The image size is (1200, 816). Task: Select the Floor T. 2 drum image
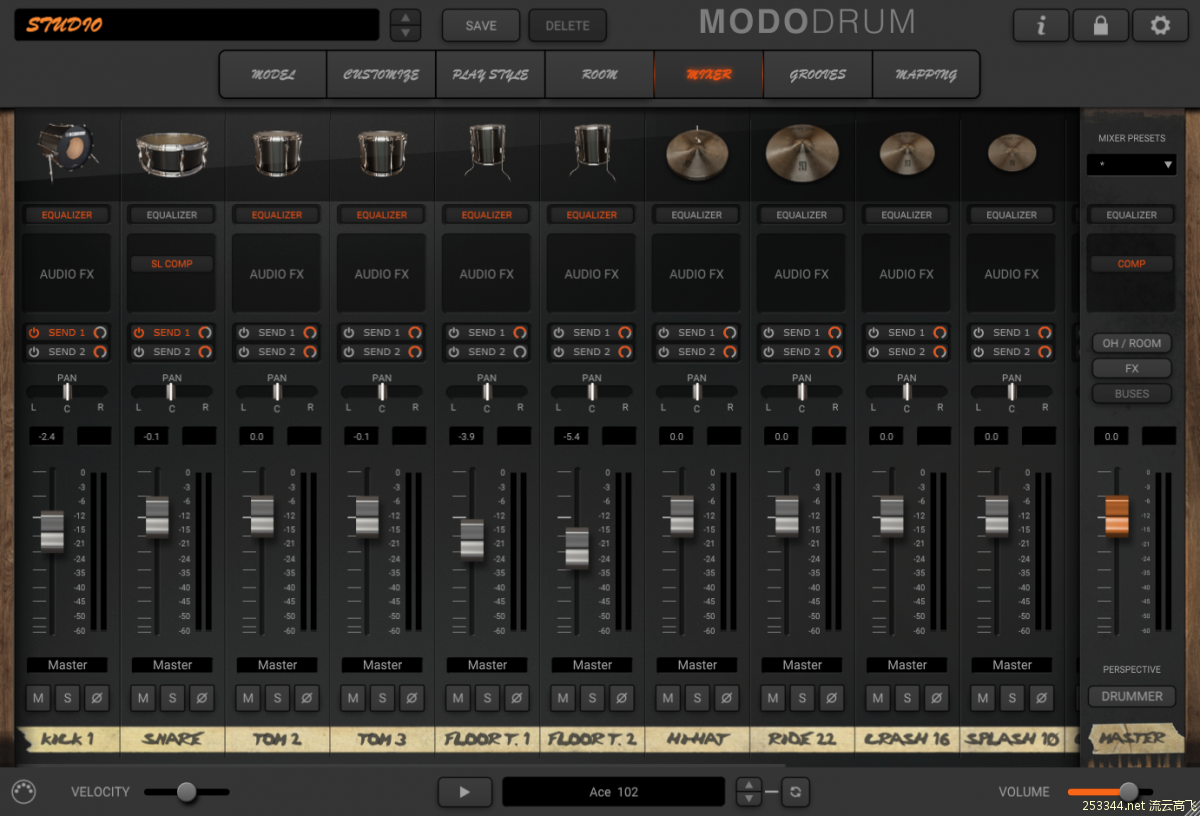tap(592, 152)
